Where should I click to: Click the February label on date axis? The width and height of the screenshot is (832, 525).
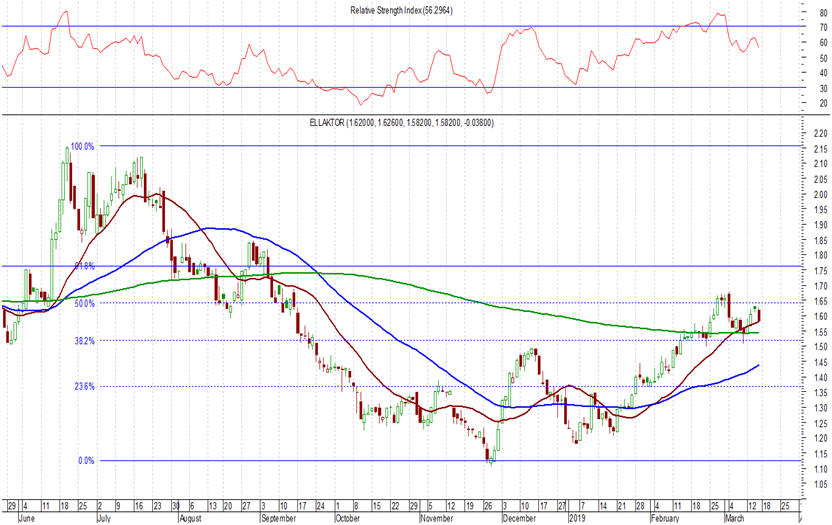[665, 519]
